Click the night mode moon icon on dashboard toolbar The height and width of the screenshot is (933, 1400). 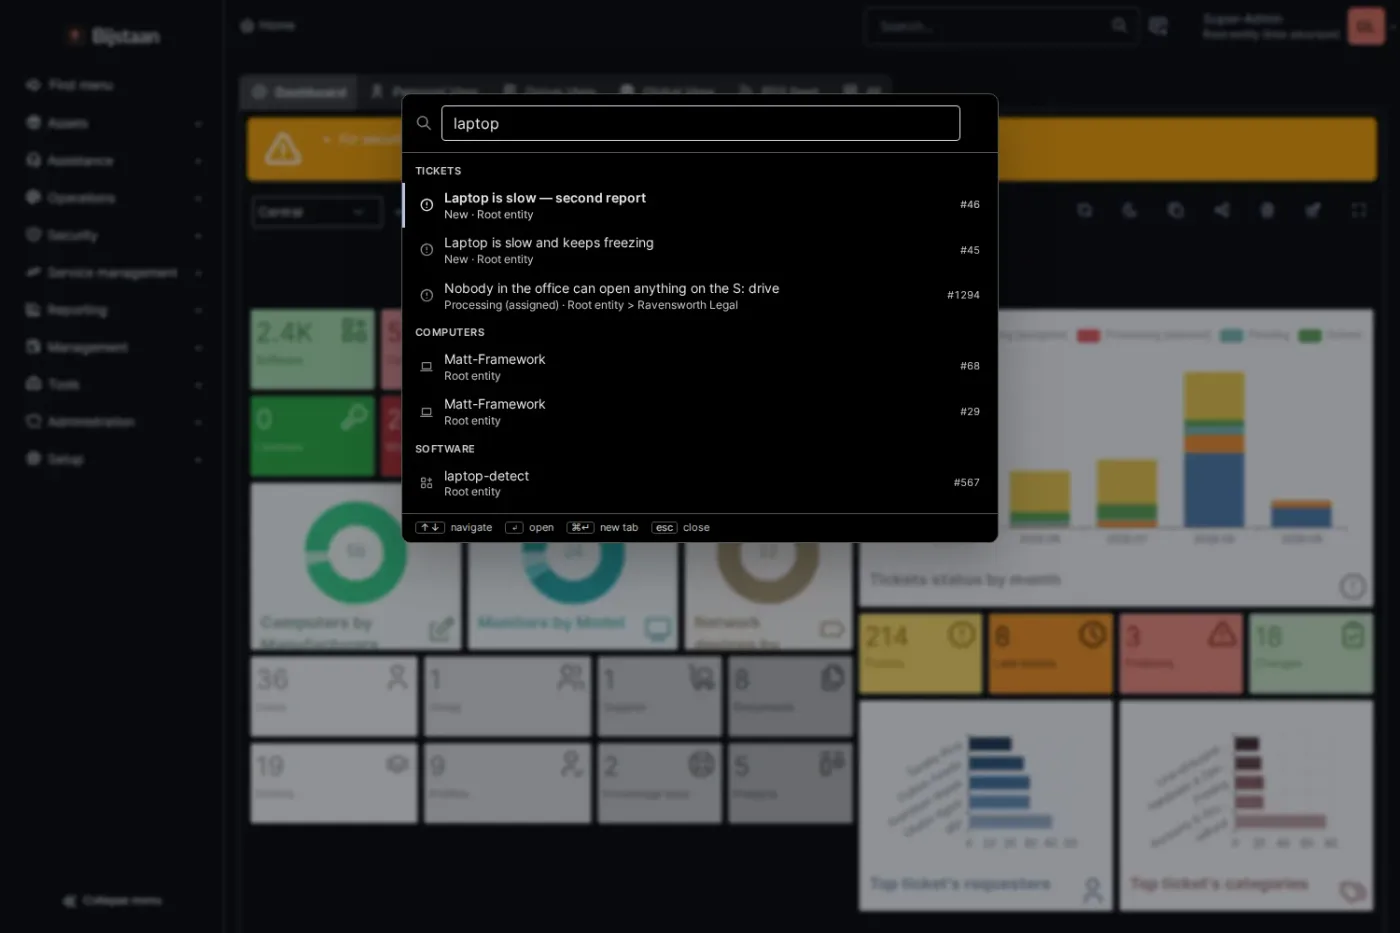click(x=1130, y=210)
